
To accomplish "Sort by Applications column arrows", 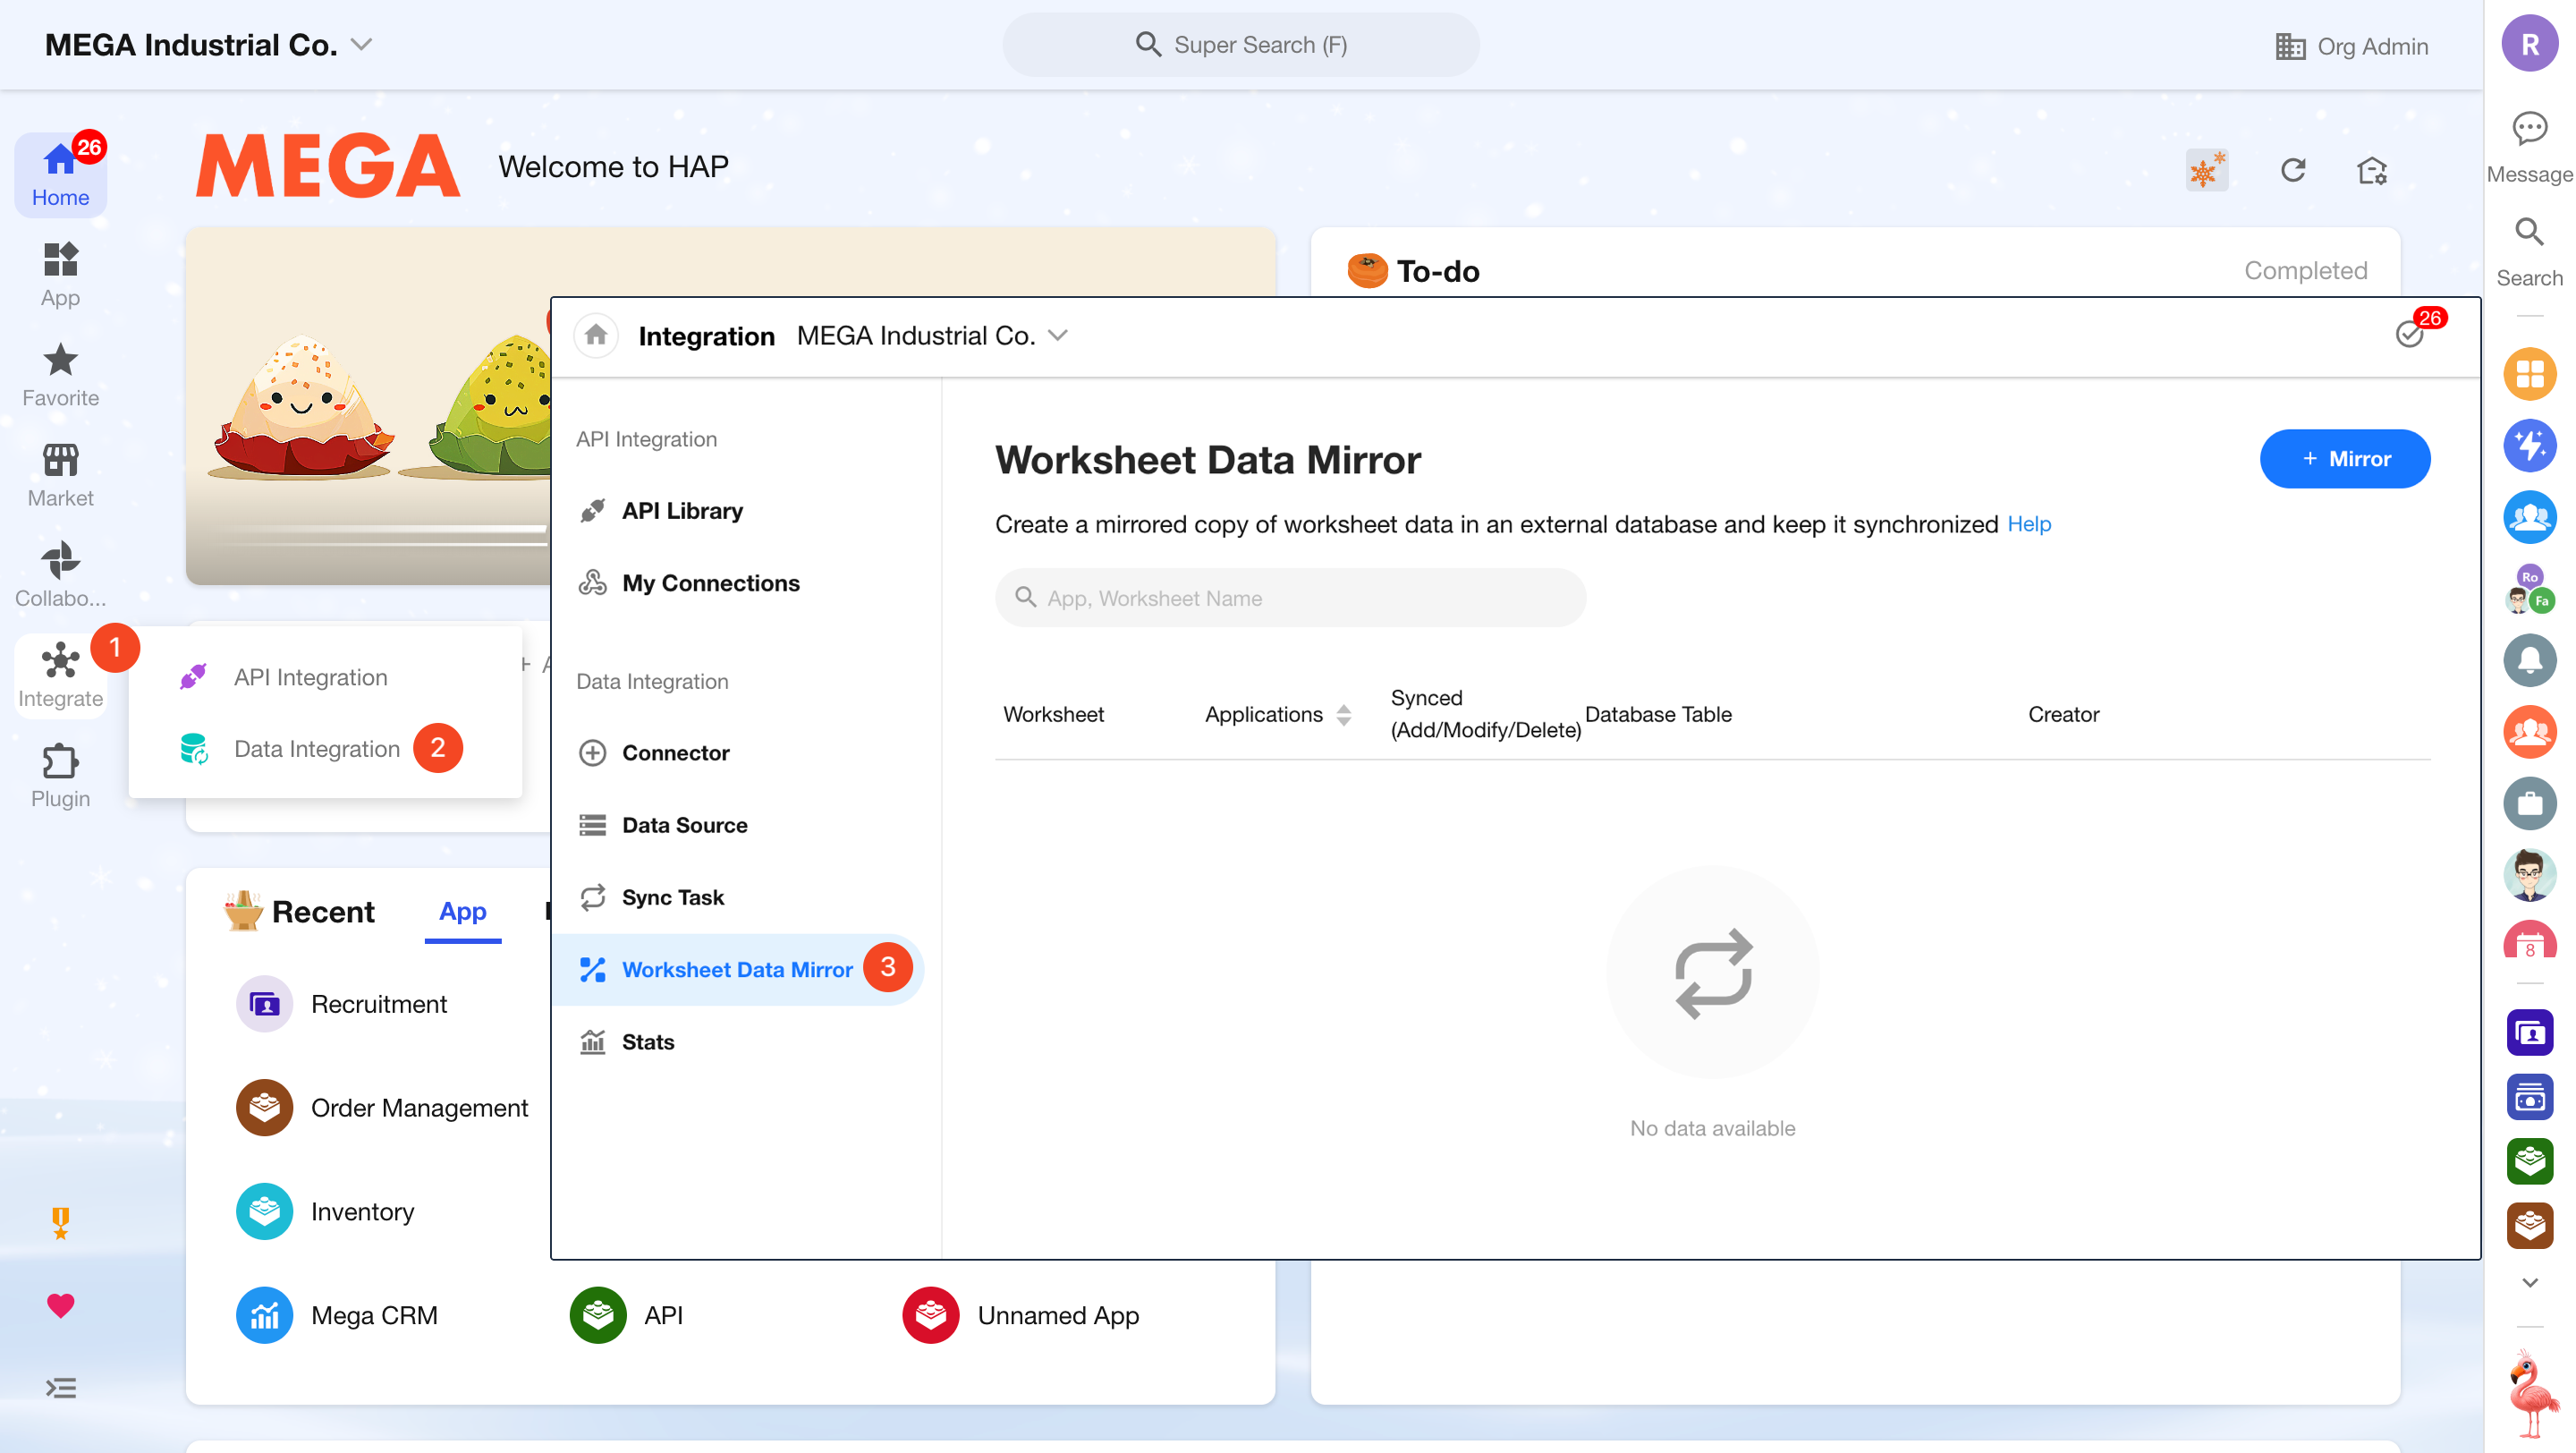I will coord(1344,715).
